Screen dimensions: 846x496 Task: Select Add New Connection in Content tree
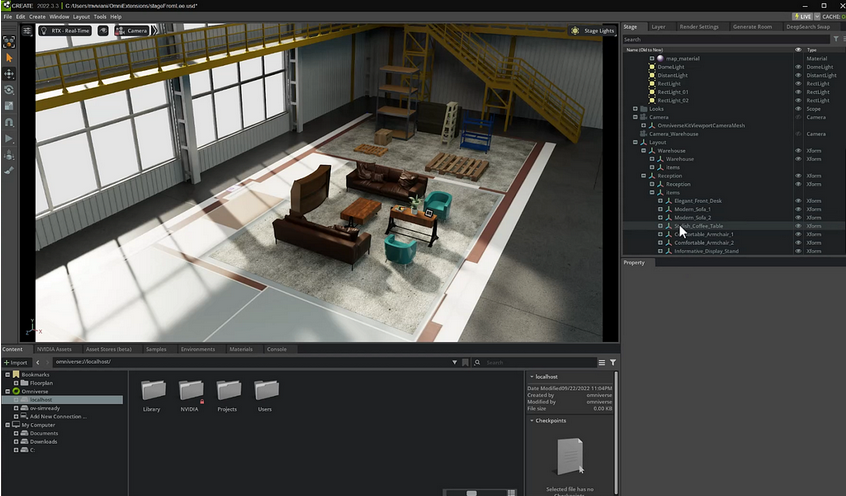pos(56,417)
